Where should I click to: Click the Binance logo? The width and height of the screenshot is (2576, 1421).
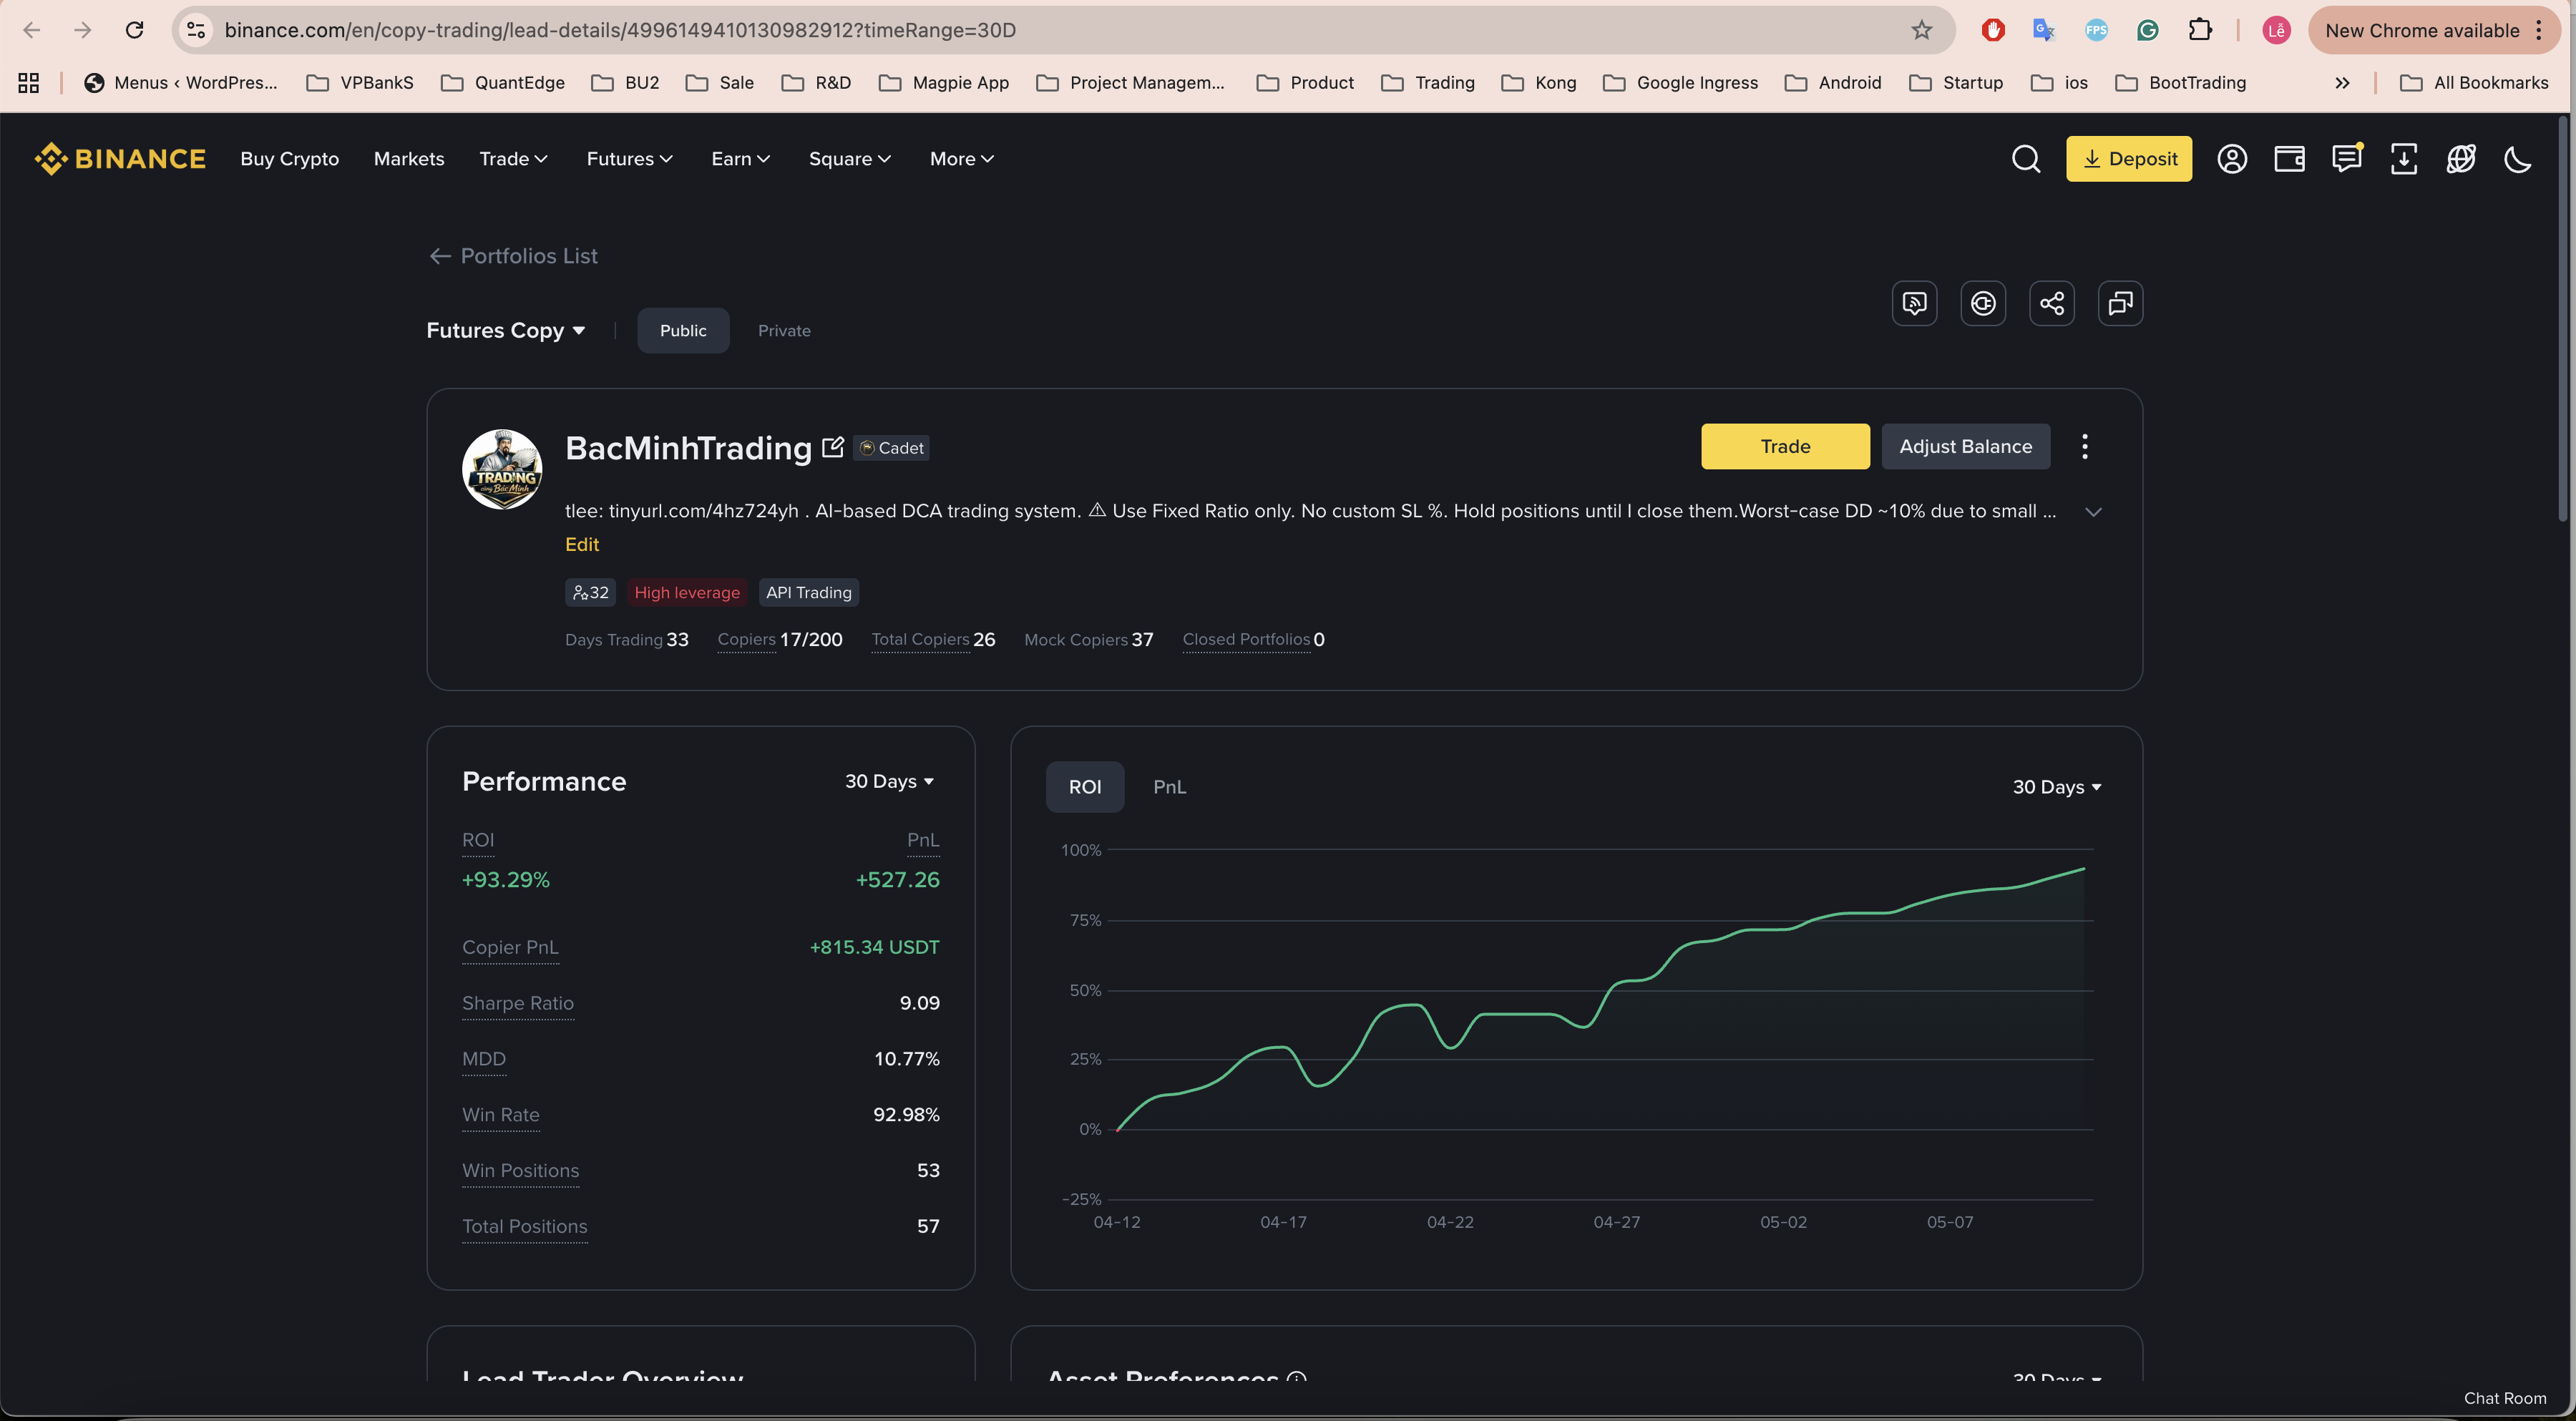pos(120,159)
